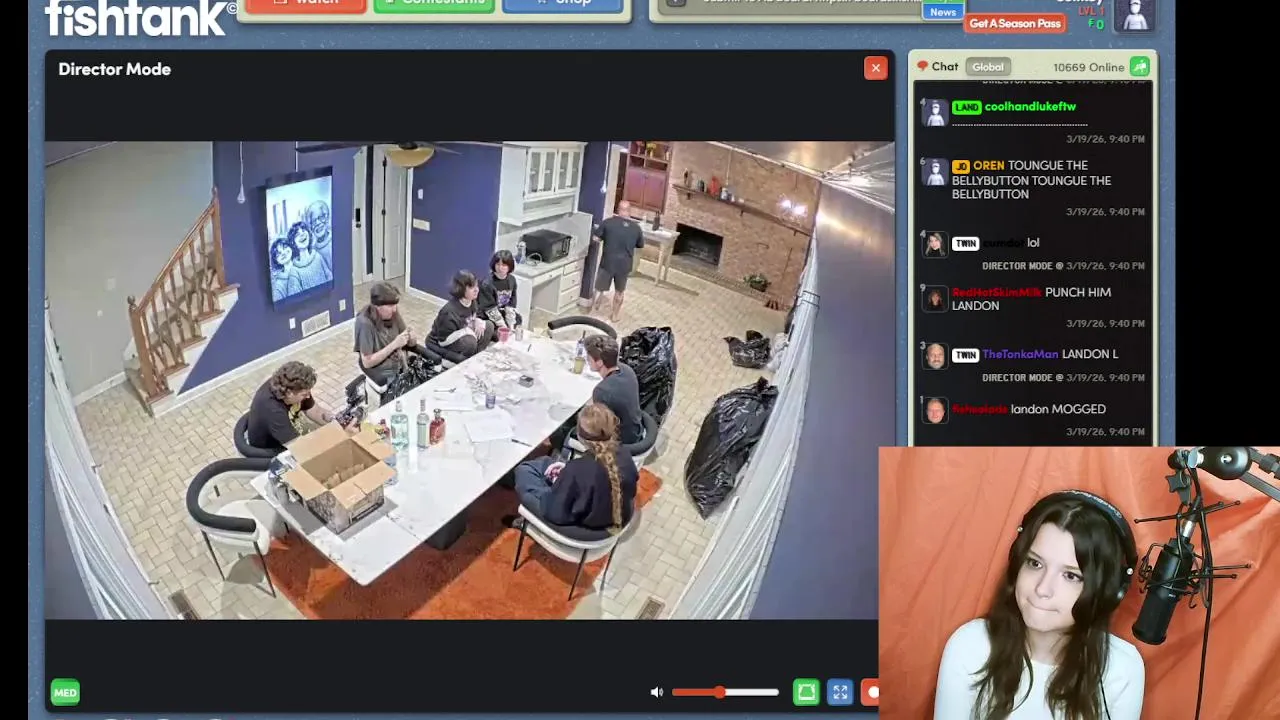
Task: Change the MED video quality setting
Action: [x=65, y=692]
